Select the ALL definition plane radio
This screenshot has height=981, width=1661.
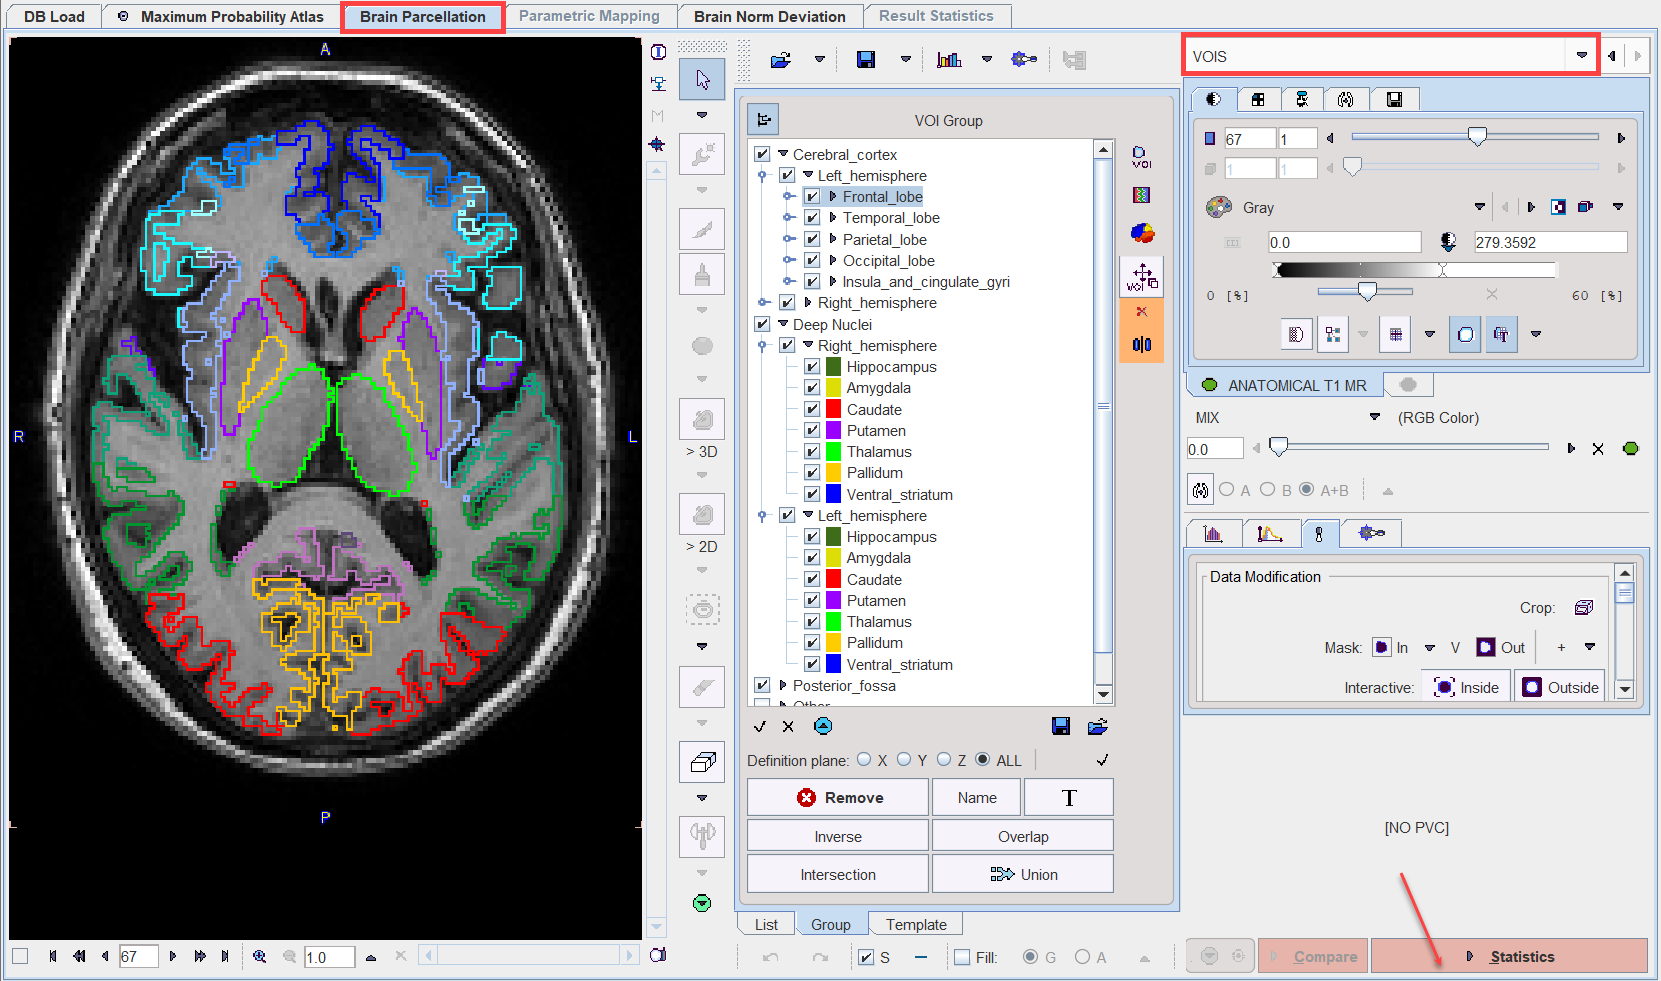pos(983,760)
